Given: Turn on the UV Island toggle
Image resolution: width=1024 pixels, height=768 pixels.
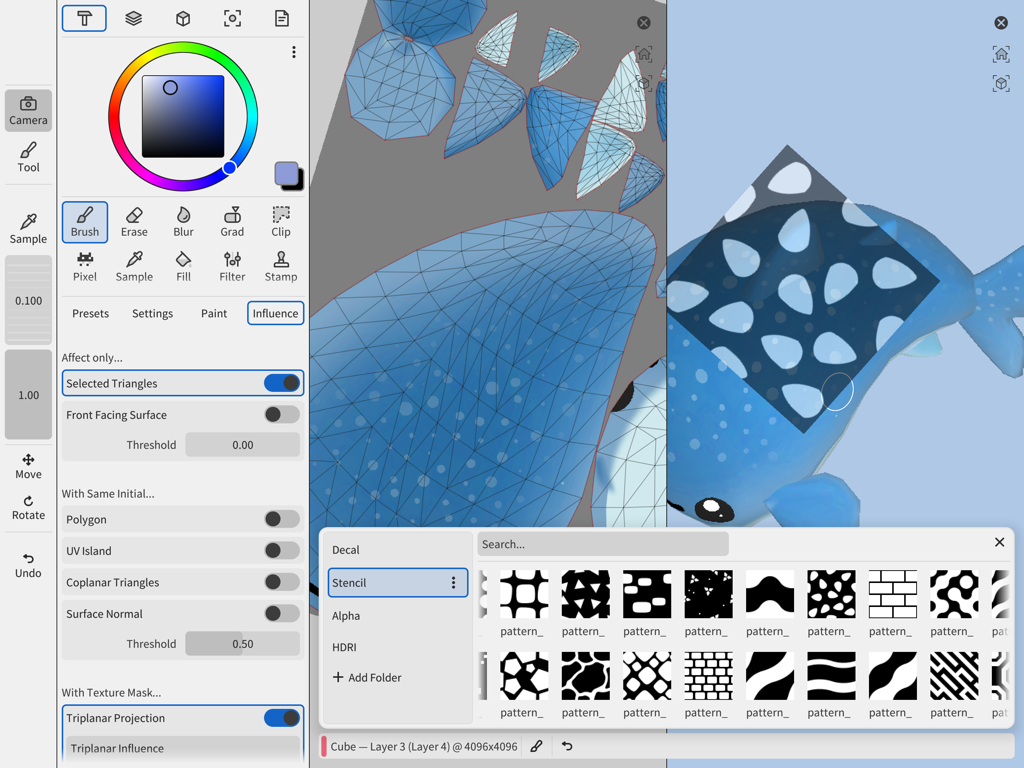Looking at the screenshot, I should (281, 551).
